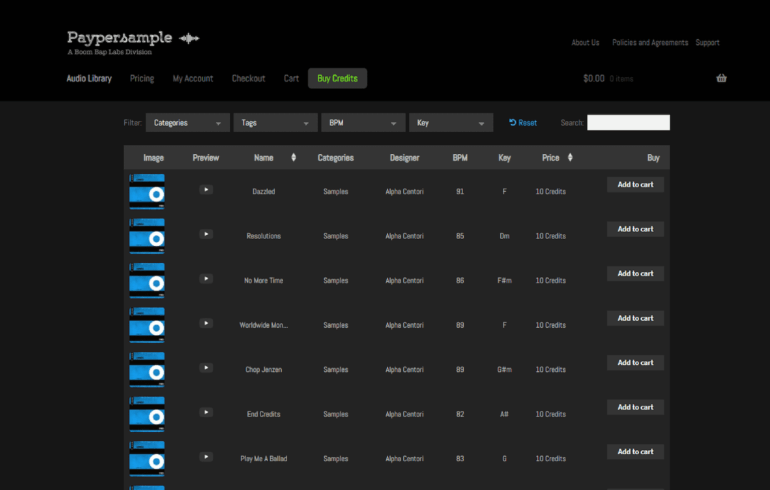Add Dazzled to cart

[635, 184]
